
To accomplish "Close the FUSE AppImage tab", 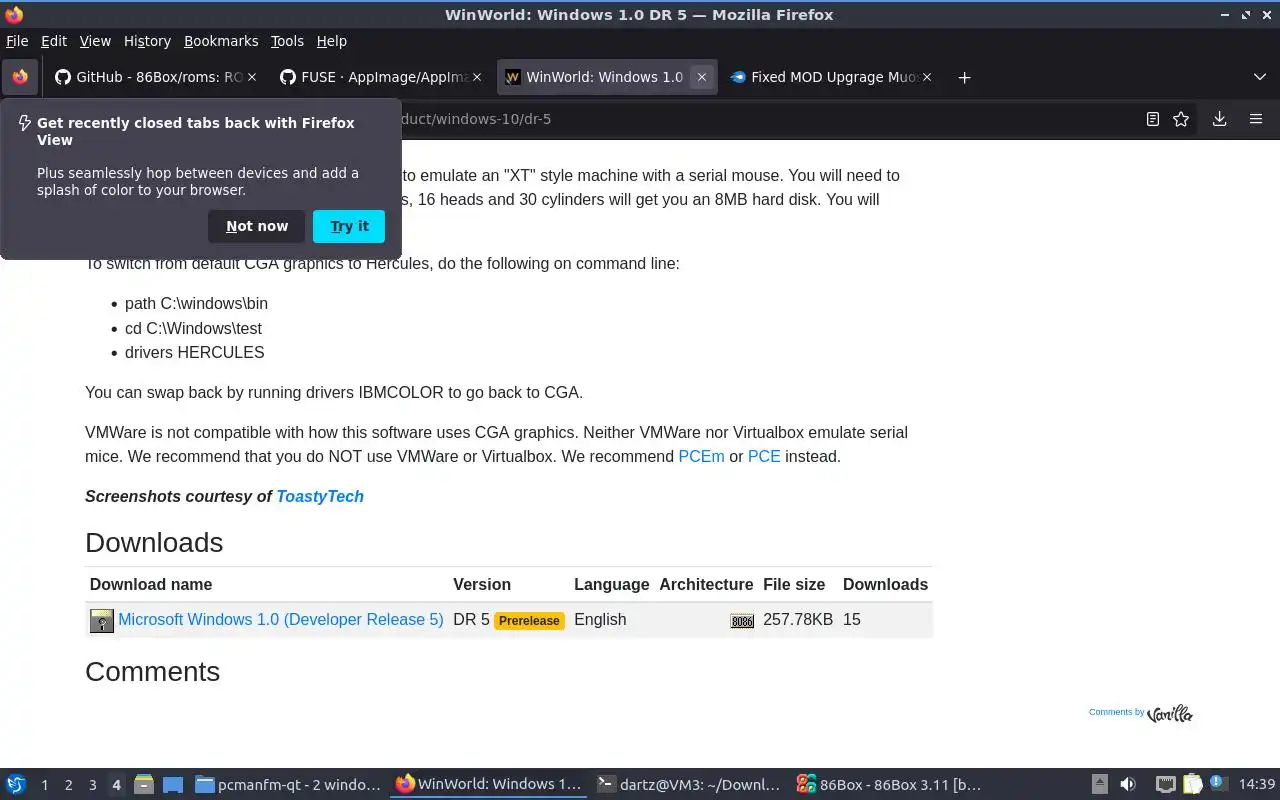I will (477, 77).
